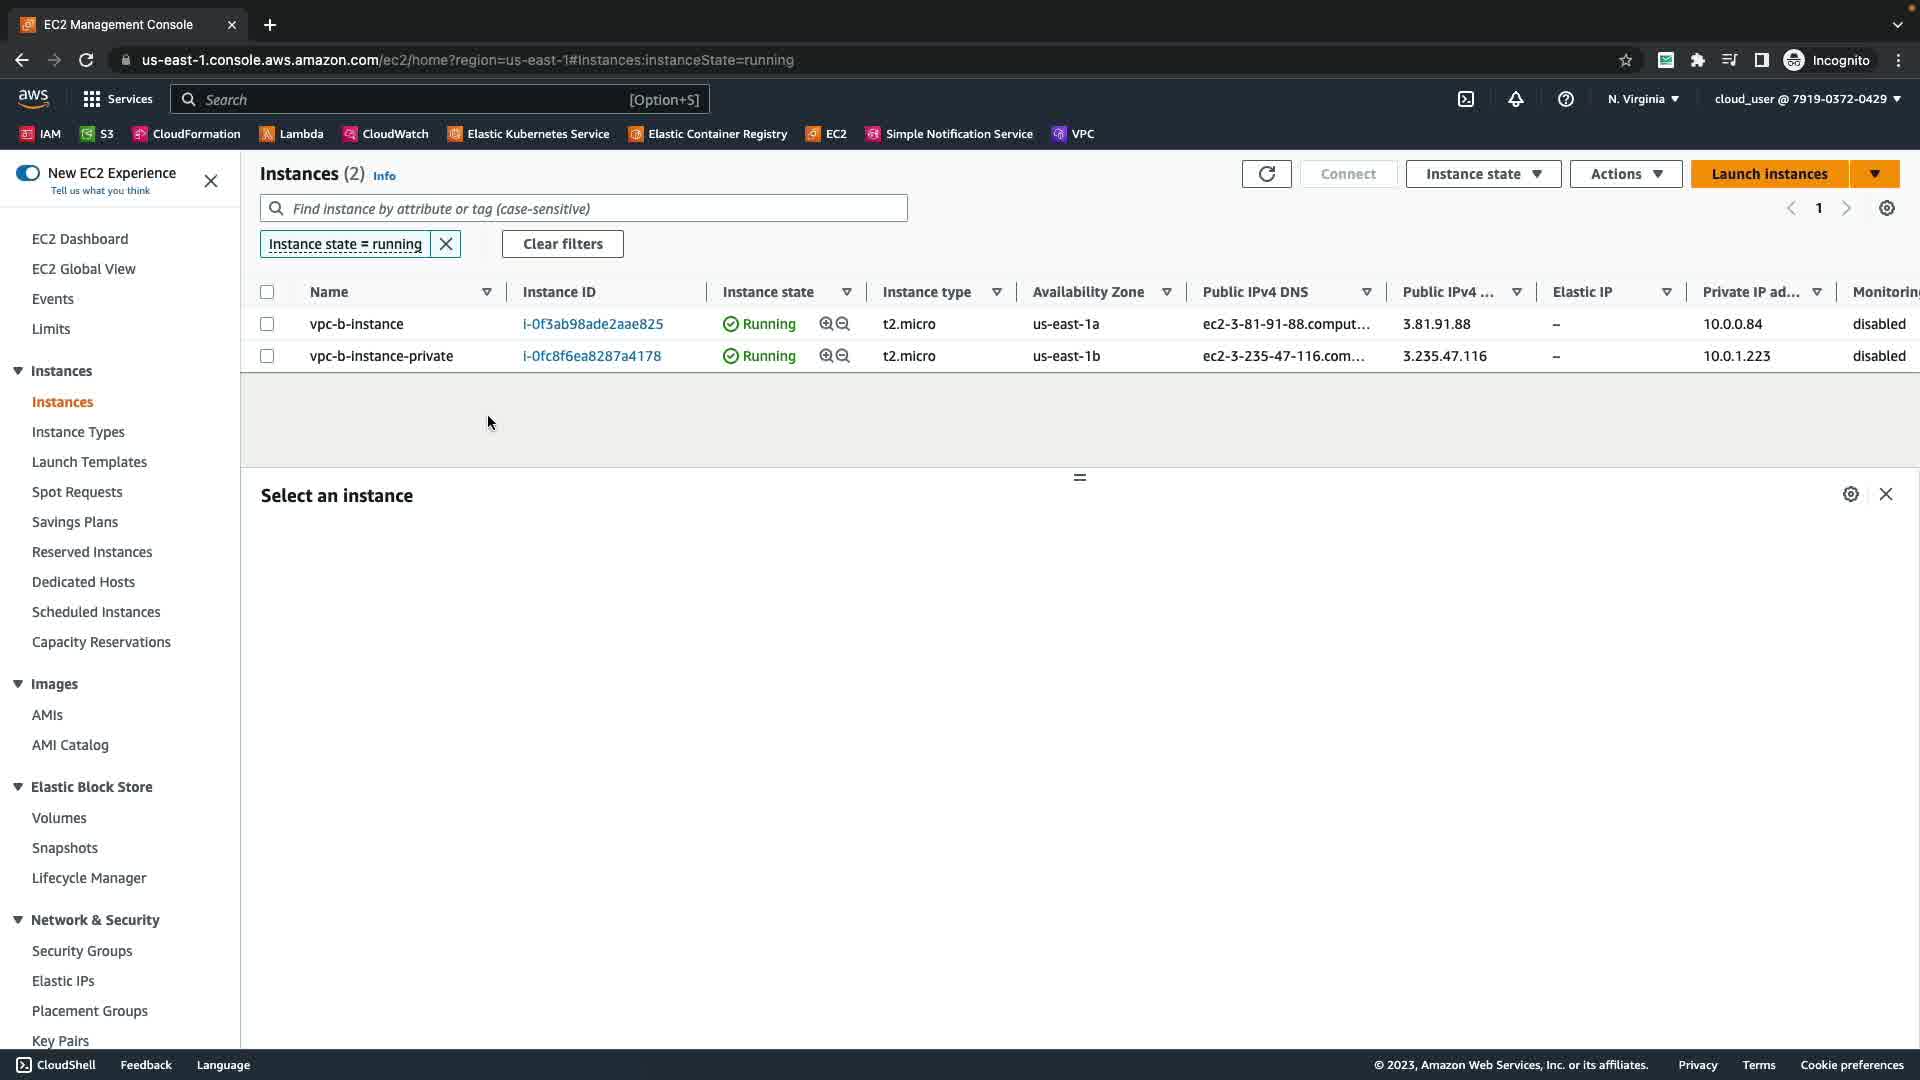
Task: Check the vpc-b-instance-private row checkbox
Action: (267, 356)
